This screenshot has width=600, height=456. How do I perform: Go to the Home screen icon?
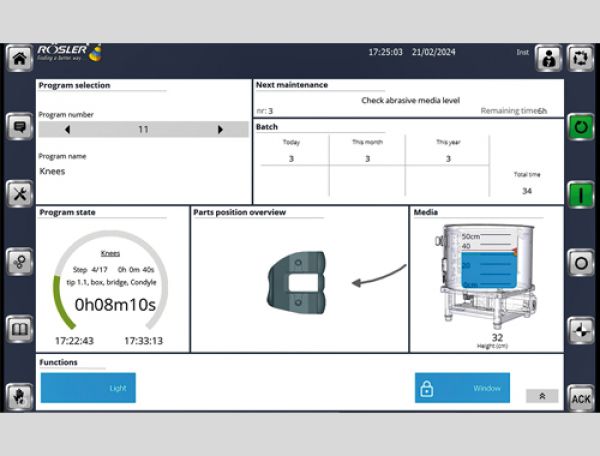(x=19, y=58)
